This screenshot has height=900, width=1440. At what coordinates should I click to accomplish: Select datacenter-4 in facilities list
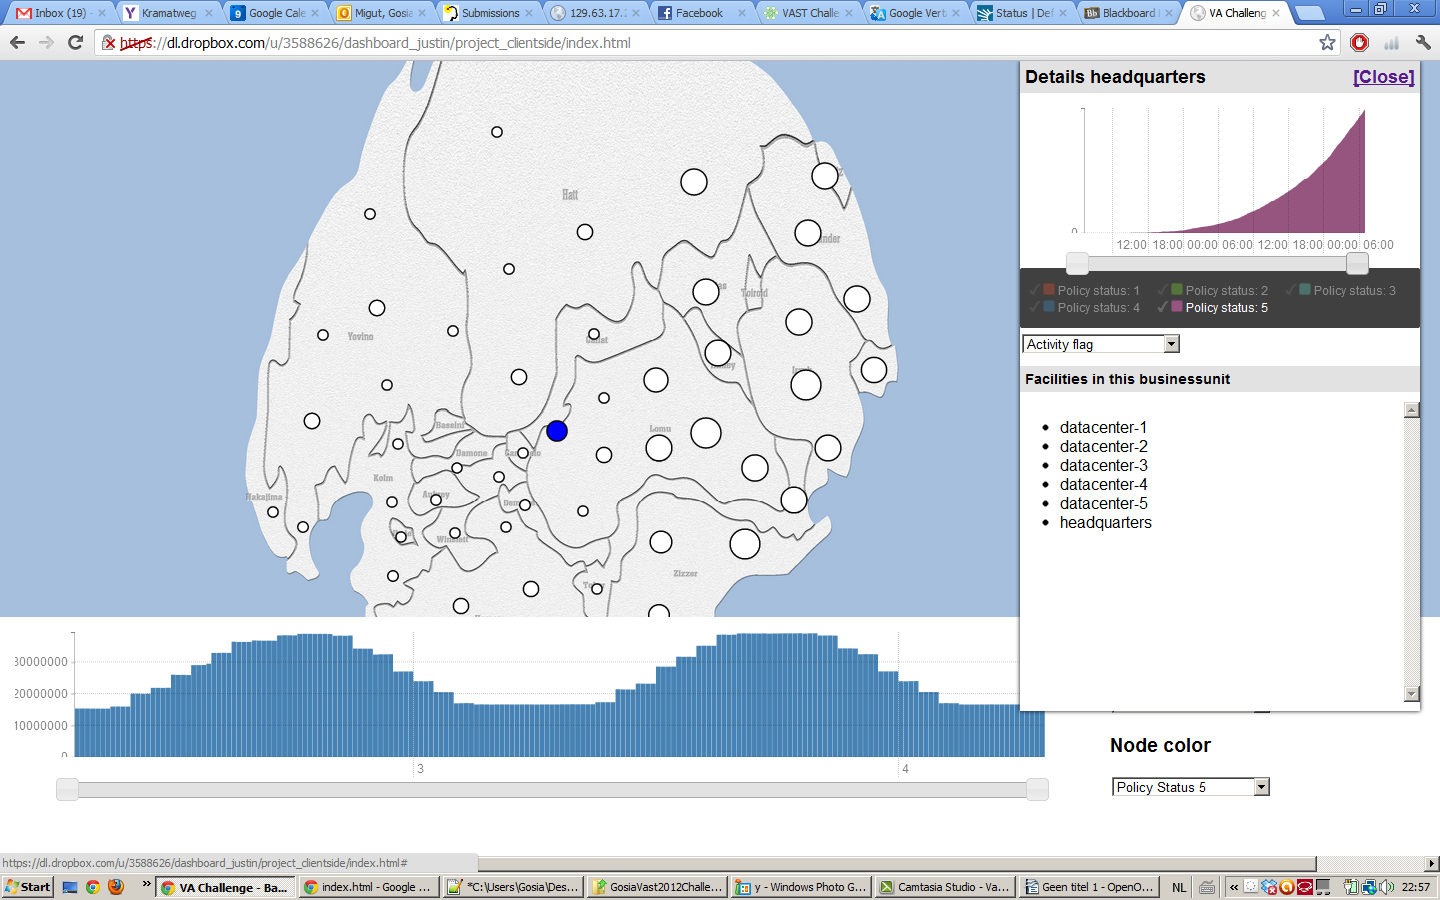coord(1103,484)
